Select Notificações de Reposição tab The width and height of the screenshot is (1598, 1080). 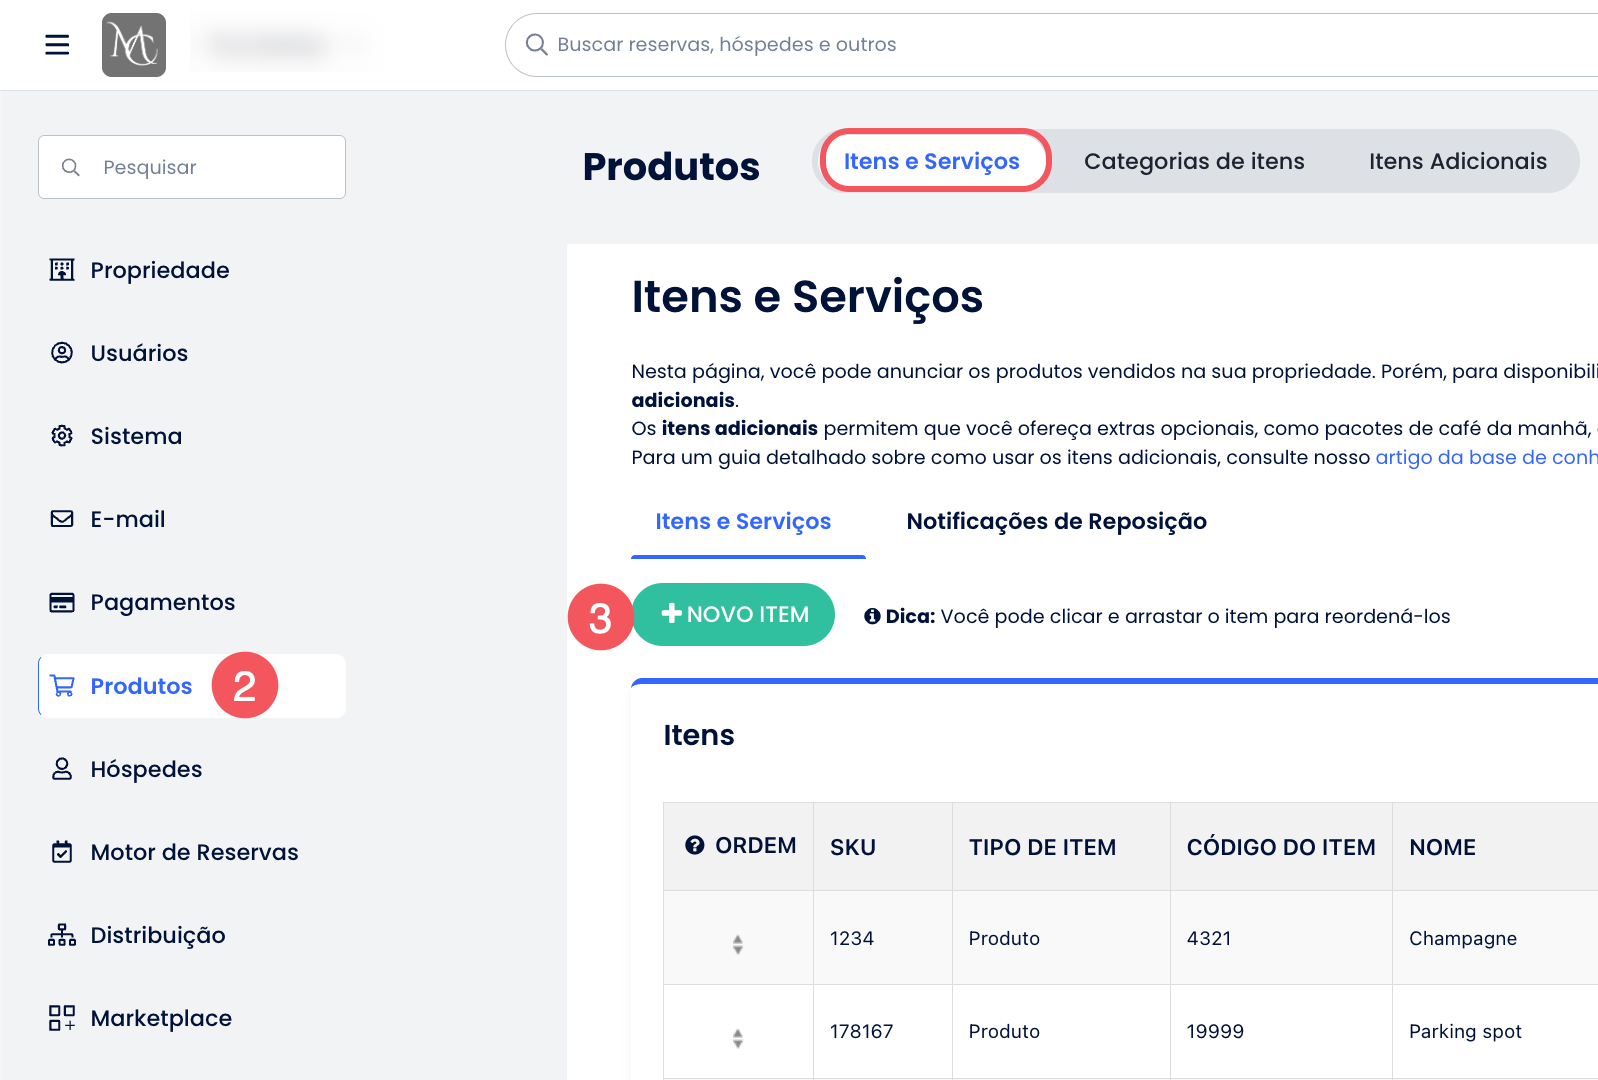tap(1056, 521)
